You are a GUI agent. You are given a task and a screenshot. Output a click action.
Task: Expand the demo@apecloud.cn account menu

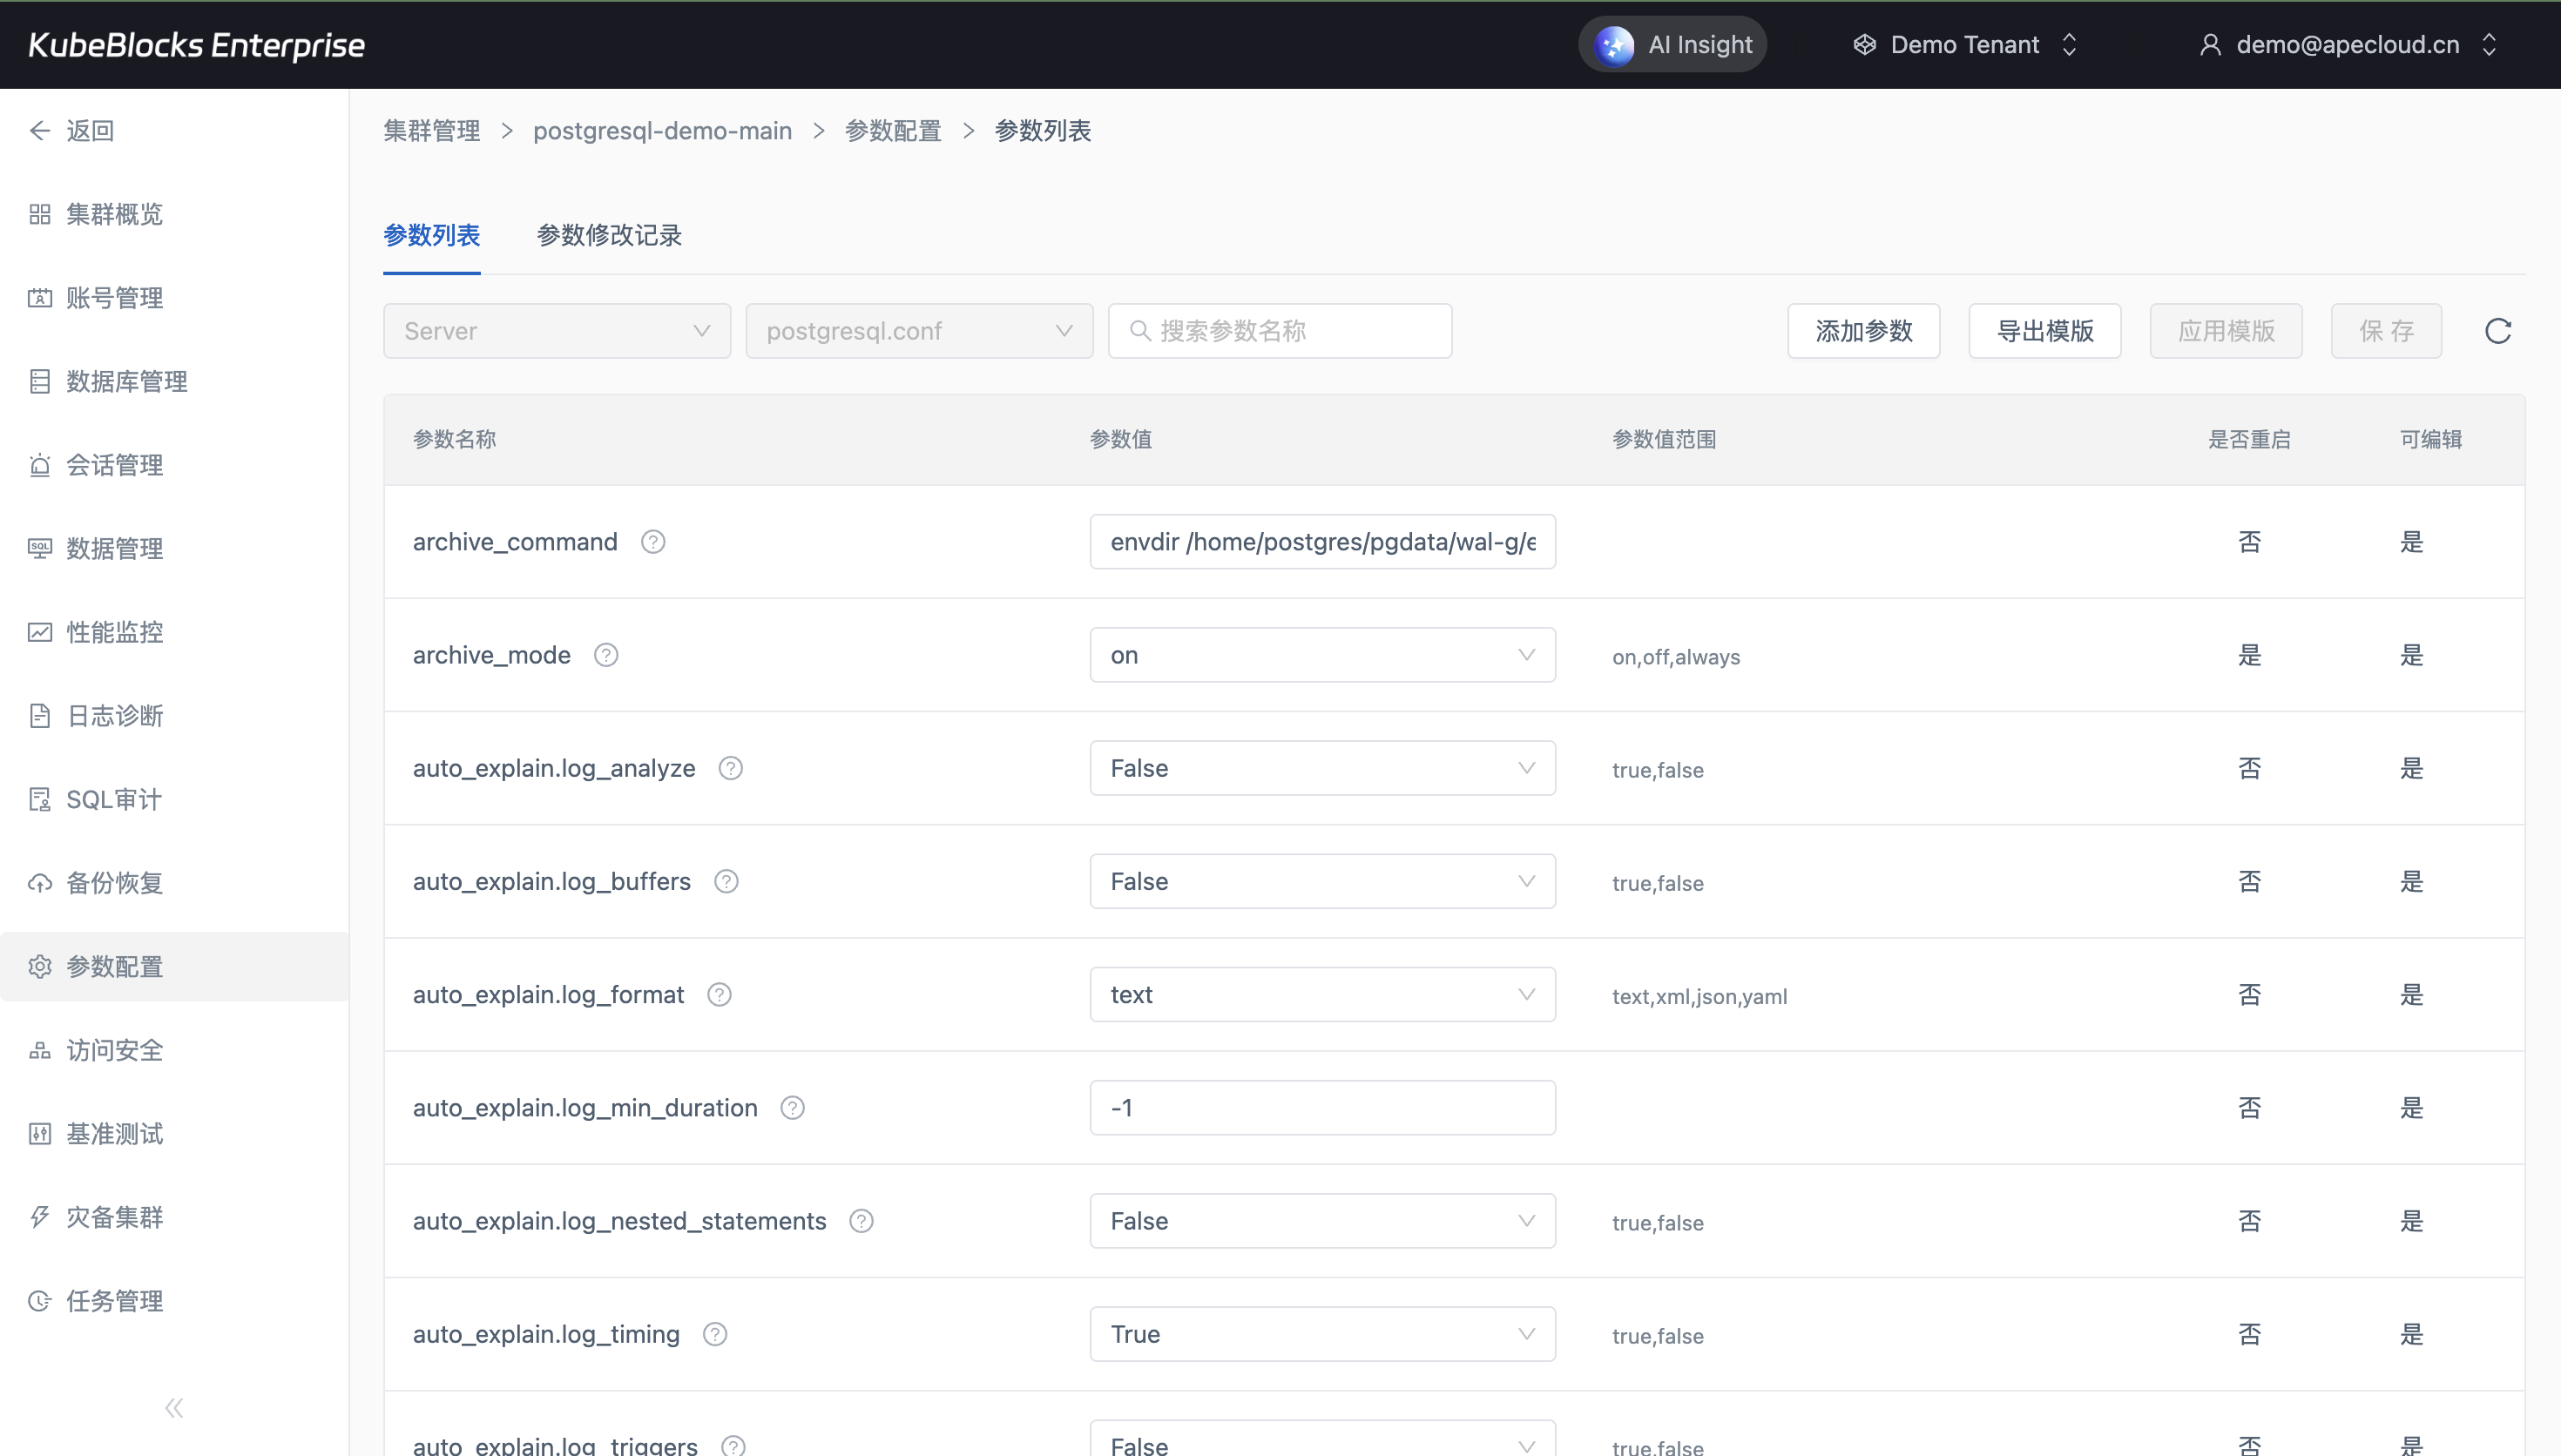[2347, 45]
